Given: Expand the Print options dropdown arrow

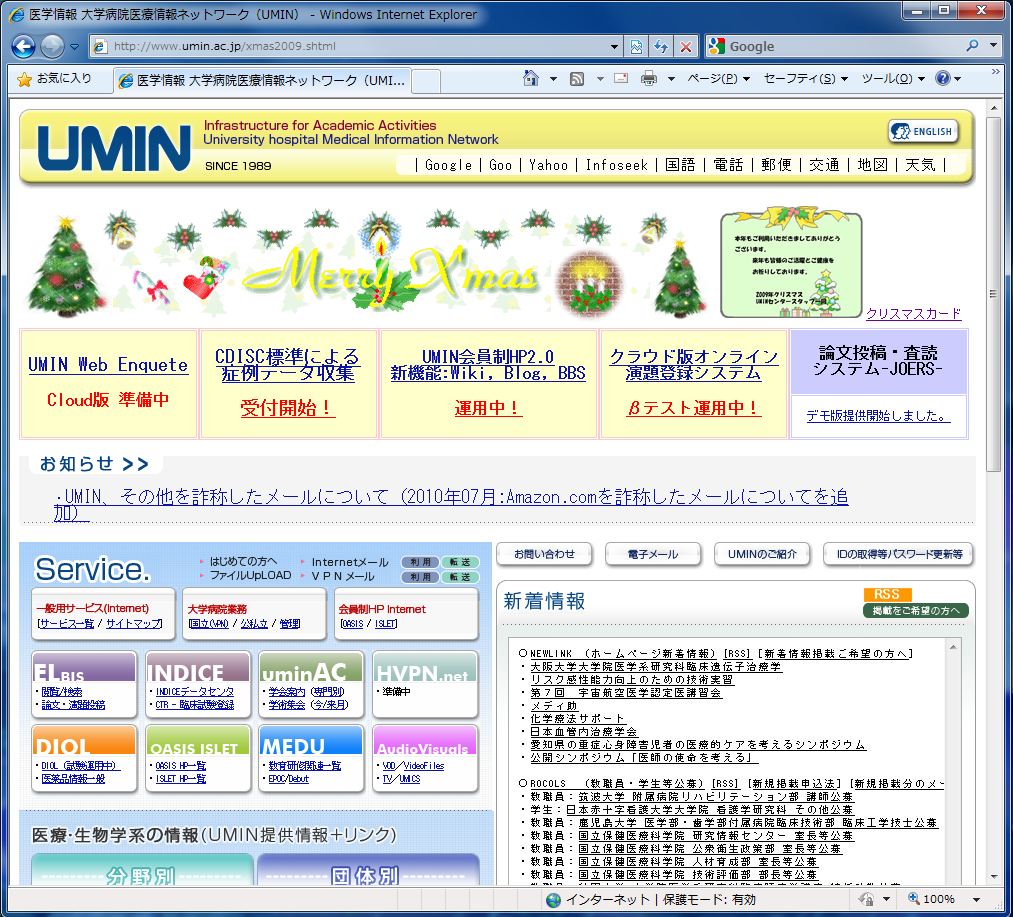Looking at the screenshot, I should 671,79.
